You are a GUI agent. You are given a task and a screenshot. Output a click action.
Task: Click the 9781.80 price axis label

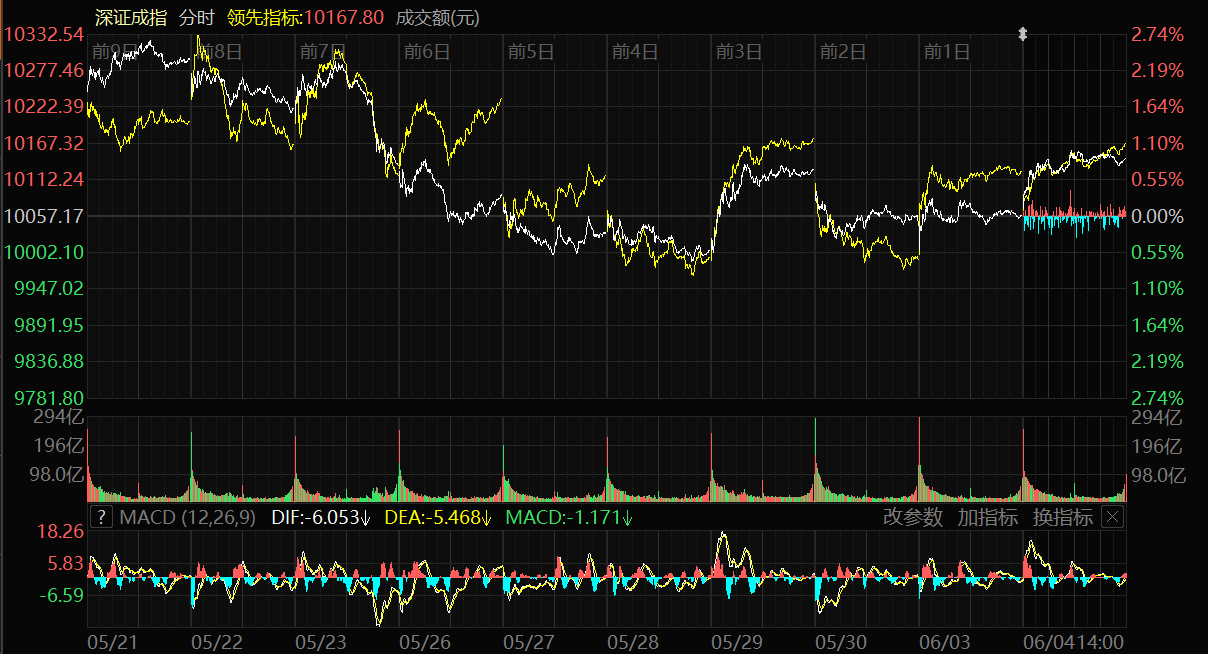coord(48,397)
